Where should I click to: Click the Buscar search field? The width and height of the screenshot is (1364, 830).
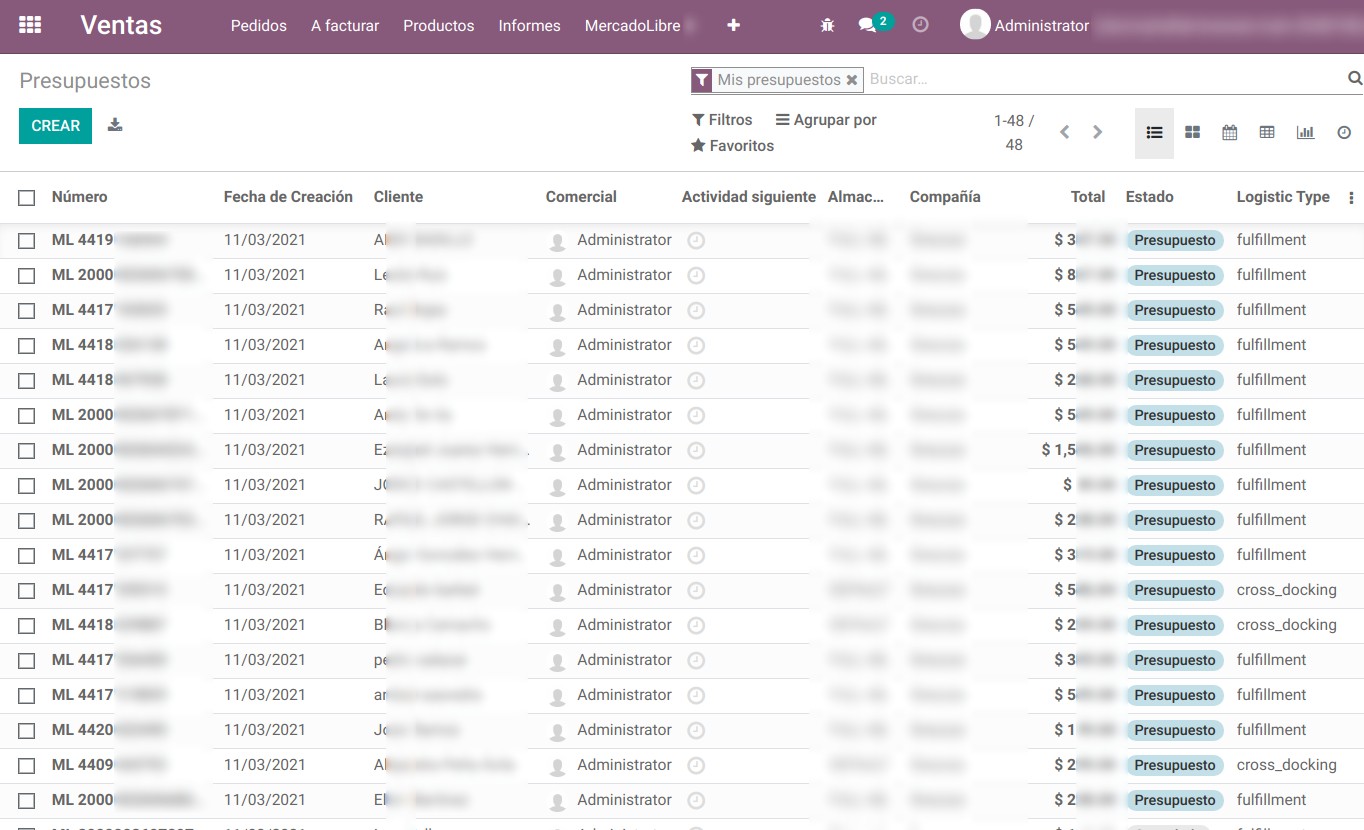coord(1100,79)
